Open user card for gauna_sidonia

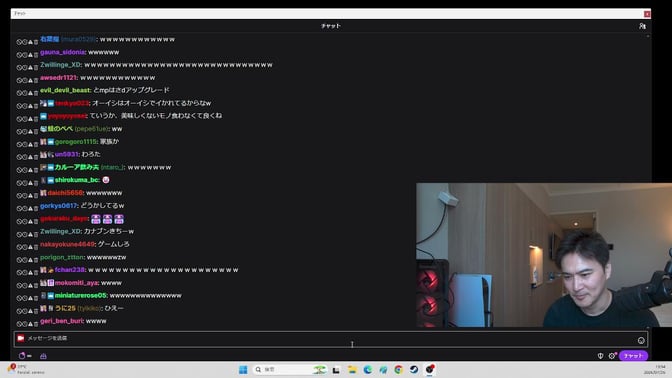(62, 52)
